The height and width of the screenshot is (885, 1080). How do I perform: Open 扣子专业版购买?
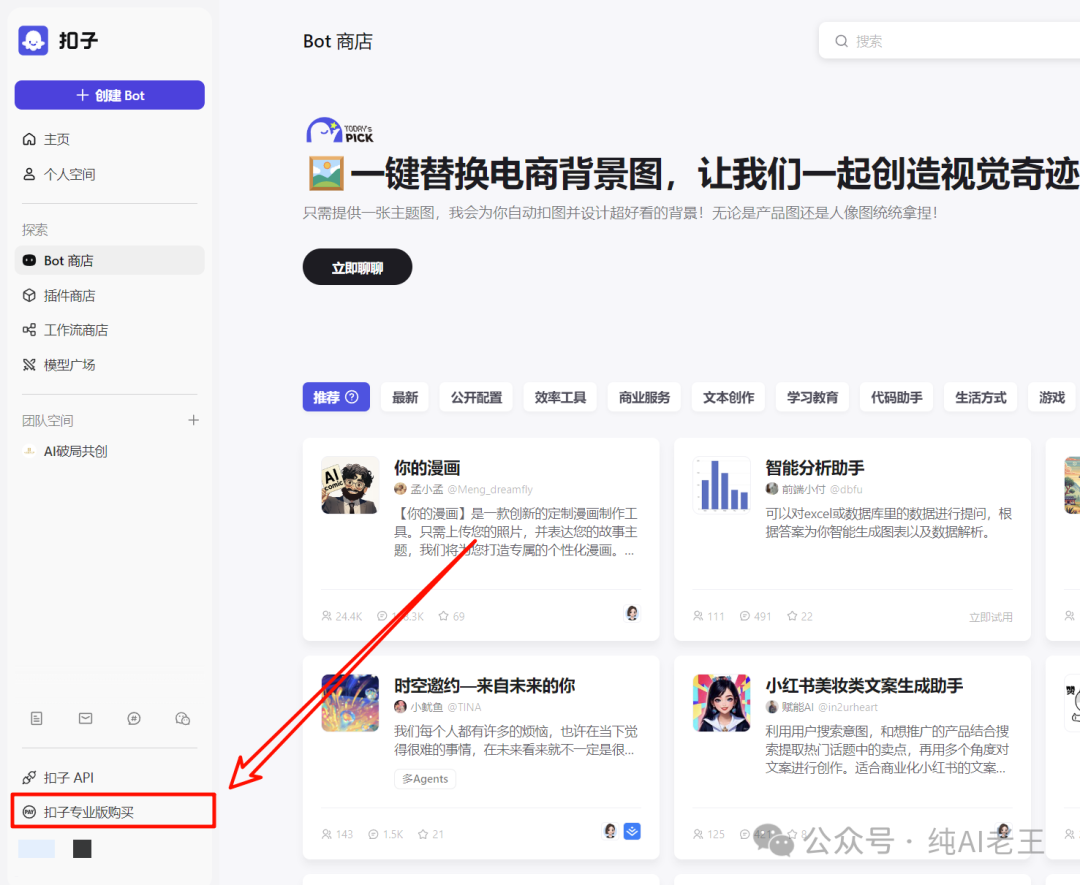click(x=113, y=812)
